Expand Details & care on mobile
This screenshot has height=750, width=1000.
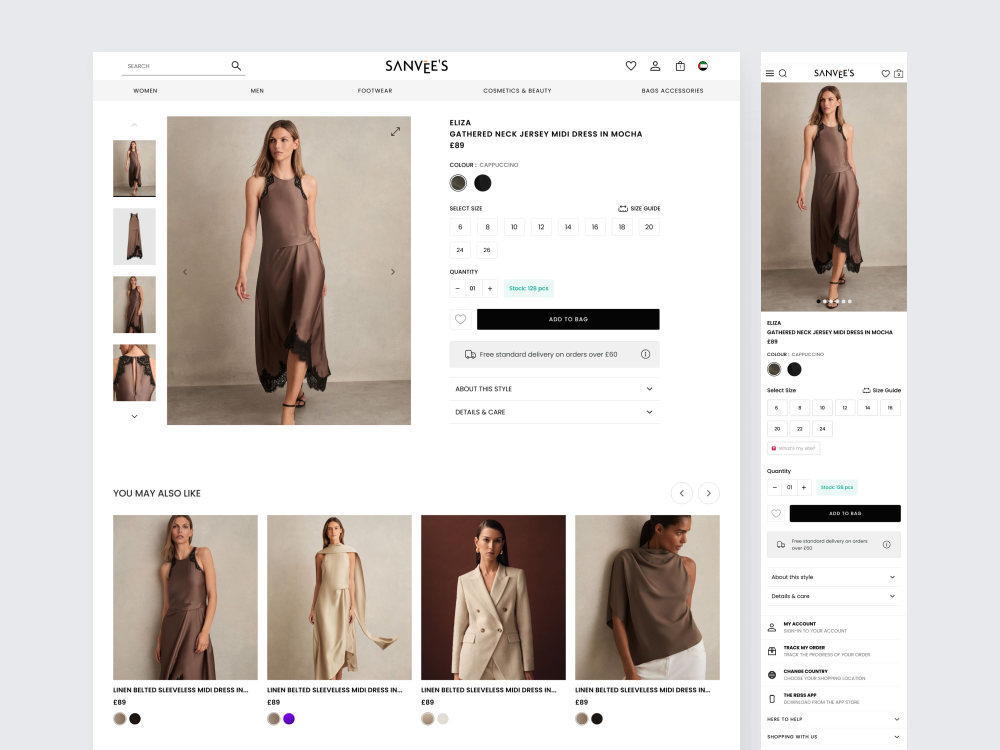(834, 596)
